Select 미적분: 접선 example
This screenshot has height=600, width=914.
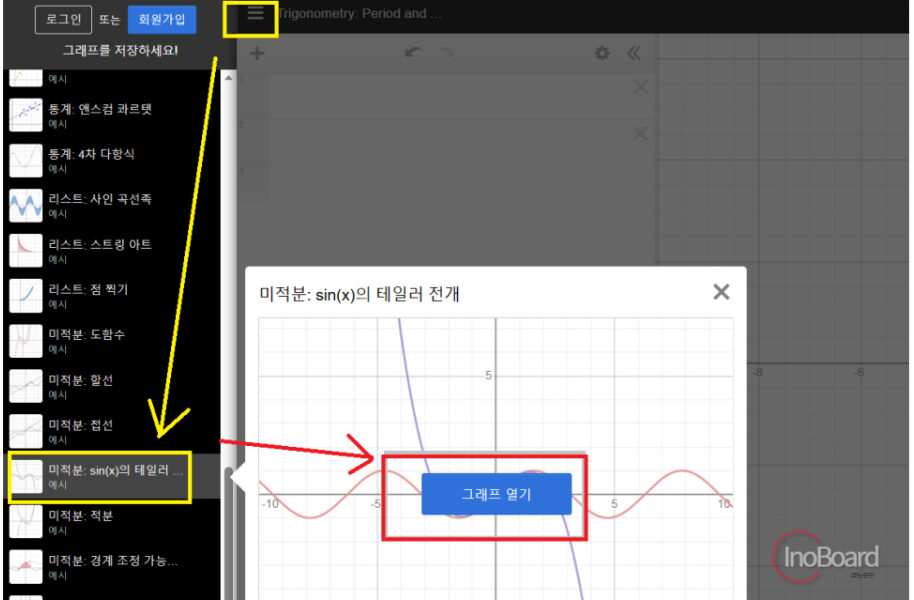tap(113, 431)
